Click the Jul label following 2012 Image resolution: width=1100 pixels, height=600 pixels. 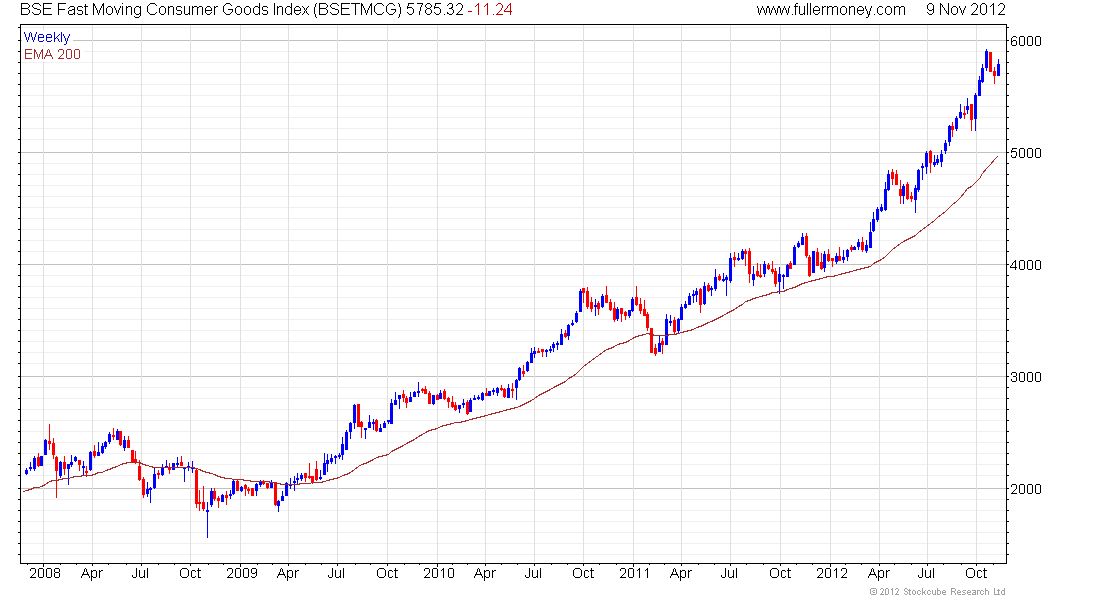pos(927,573)
